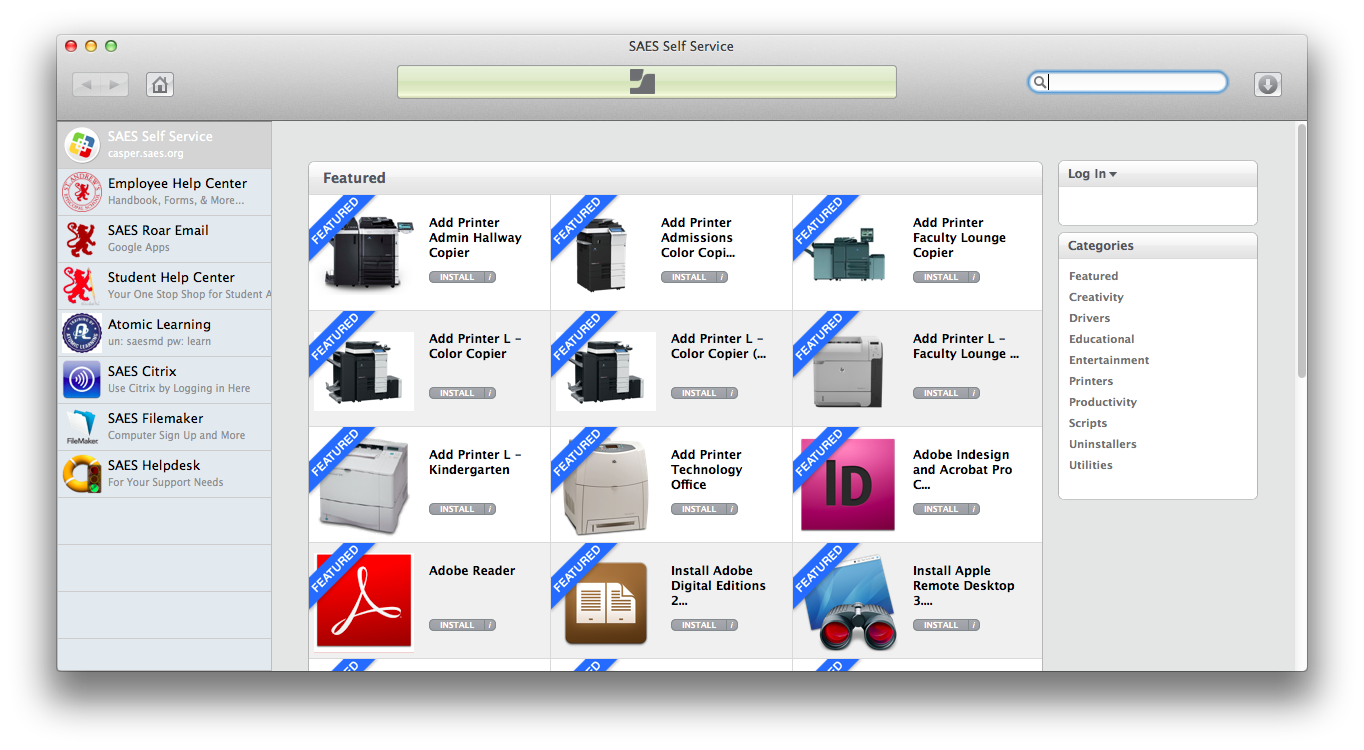1364x750 pixels.
Task: Select SAES Roar Email lion icon
Action: 82,239
